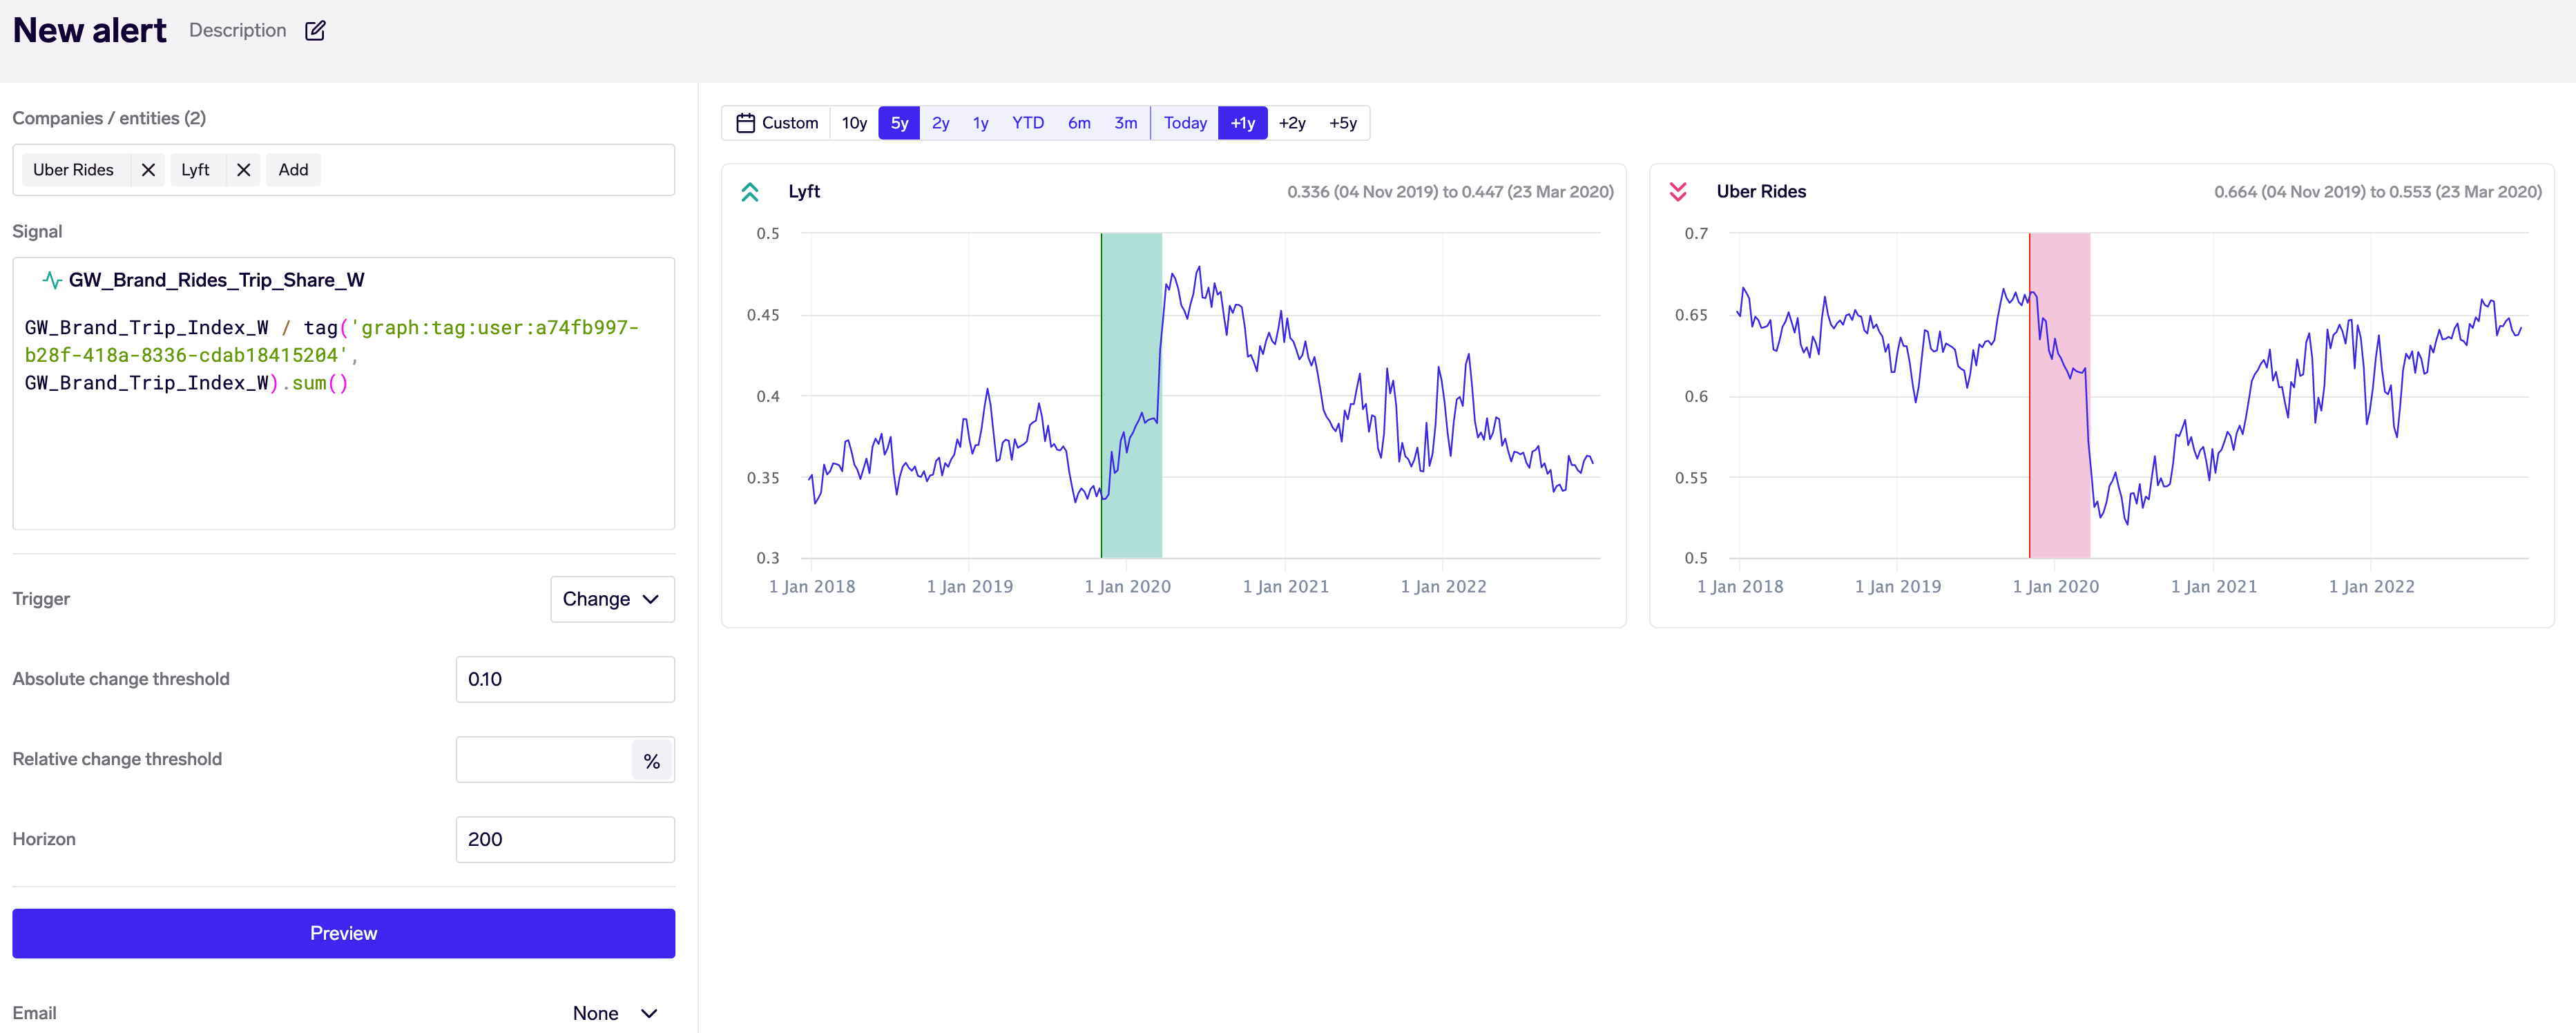Select the 6m range tab
The width and height of the screenshot is (2576, 1033).
[x=1079, y=123]
